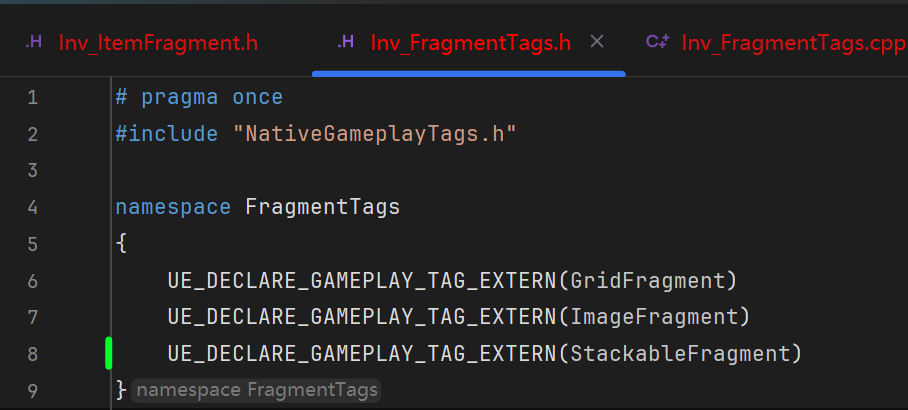This screenshot has height=410, width=908.
Task: Select the active Inv_FragmentTags.h tab label
Action: [x=470, y=43]
